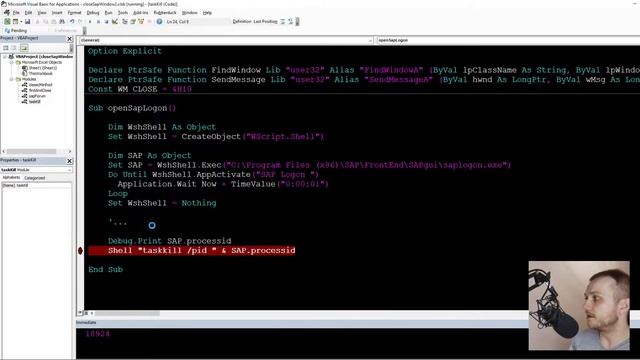Click the View Microsoft Excel toolbar icon
Image resolution: width=640 pixels, height=360 pixels.
(7, 21)
